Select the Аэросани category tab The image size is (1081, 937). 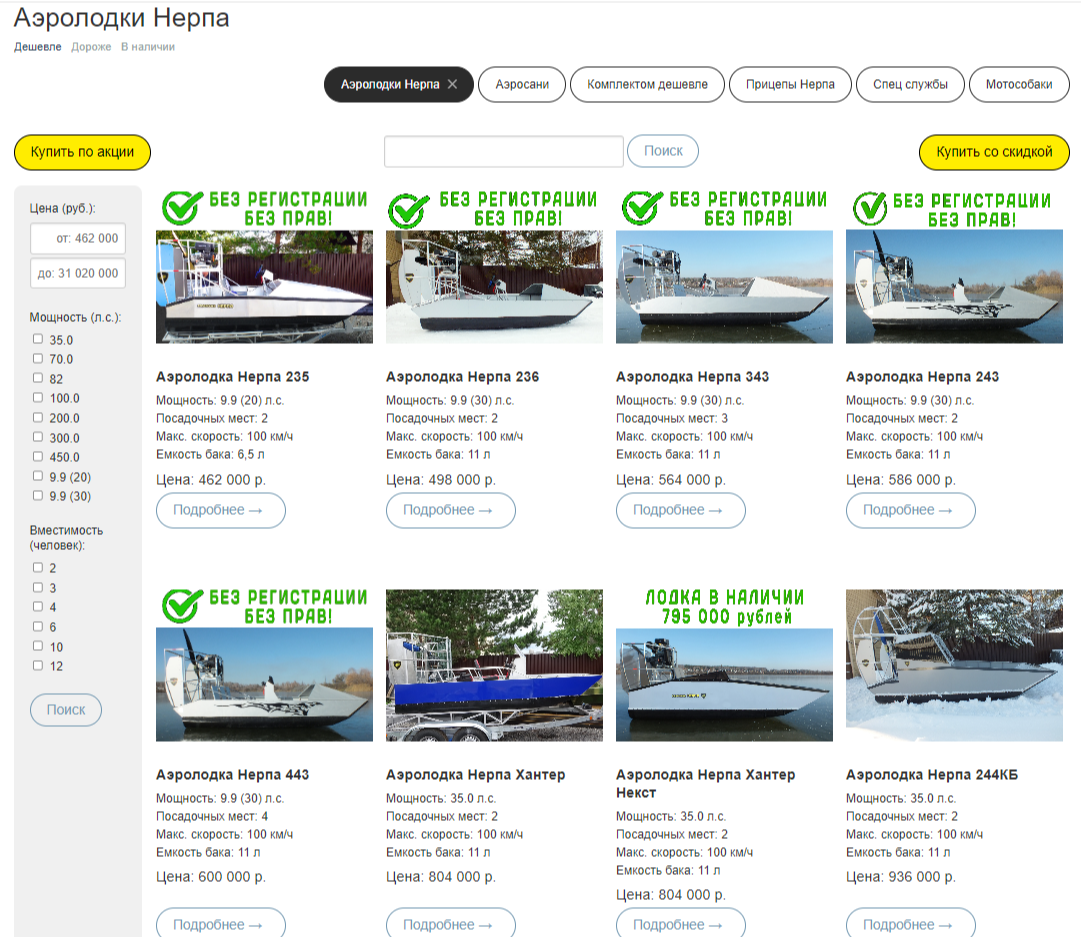coord(522,84)
